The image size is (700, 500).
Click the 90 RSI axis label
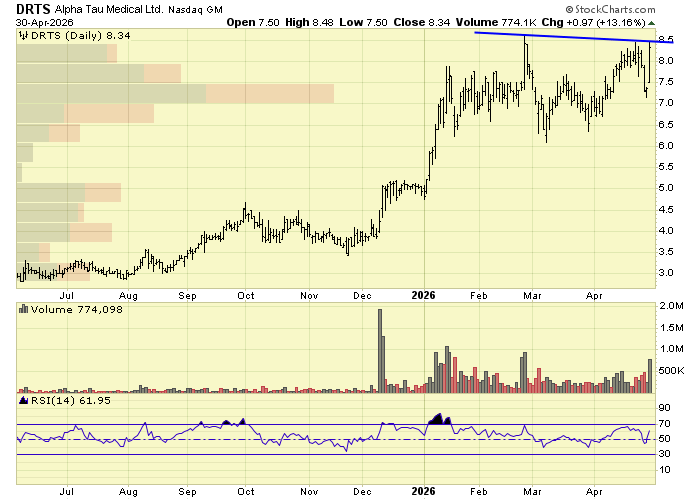665,408
